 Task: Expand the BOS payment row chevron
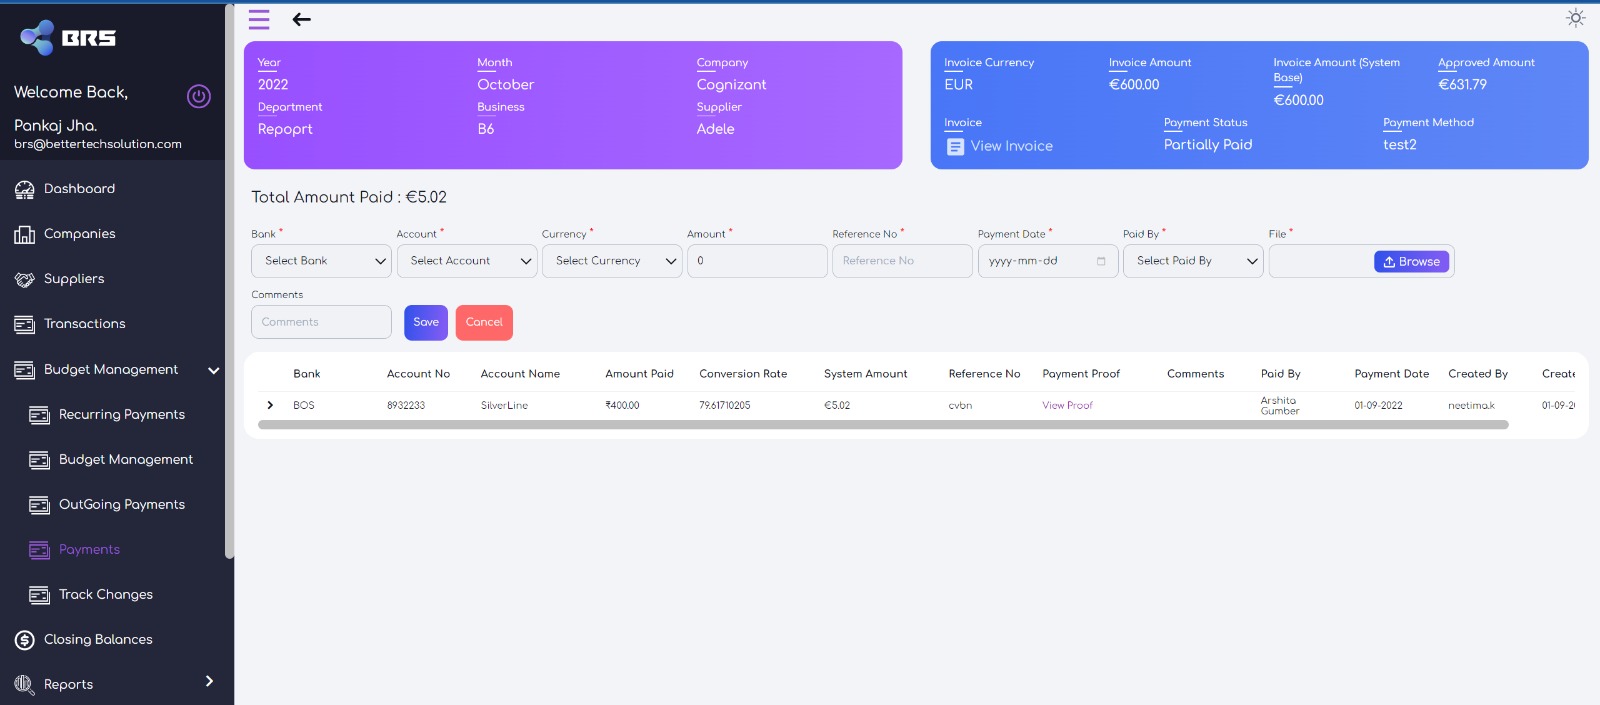coord(270,405)
